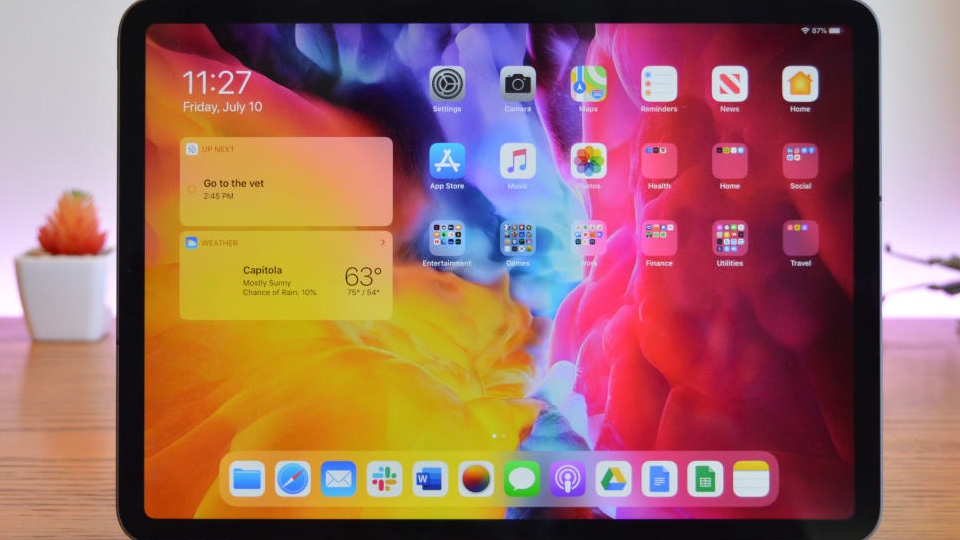The image size is (960, 540).
Task: Open Safari from the dock
Action: (x=293, y=479)
